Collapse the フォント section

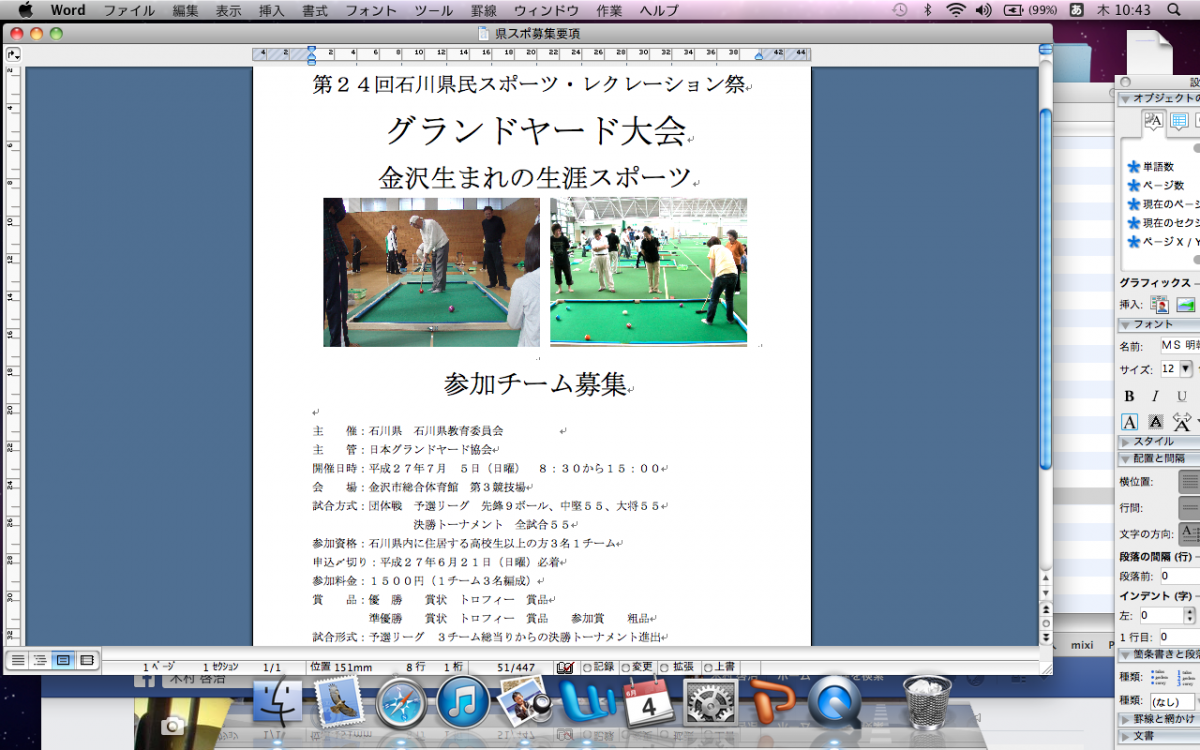point(1126,324)
